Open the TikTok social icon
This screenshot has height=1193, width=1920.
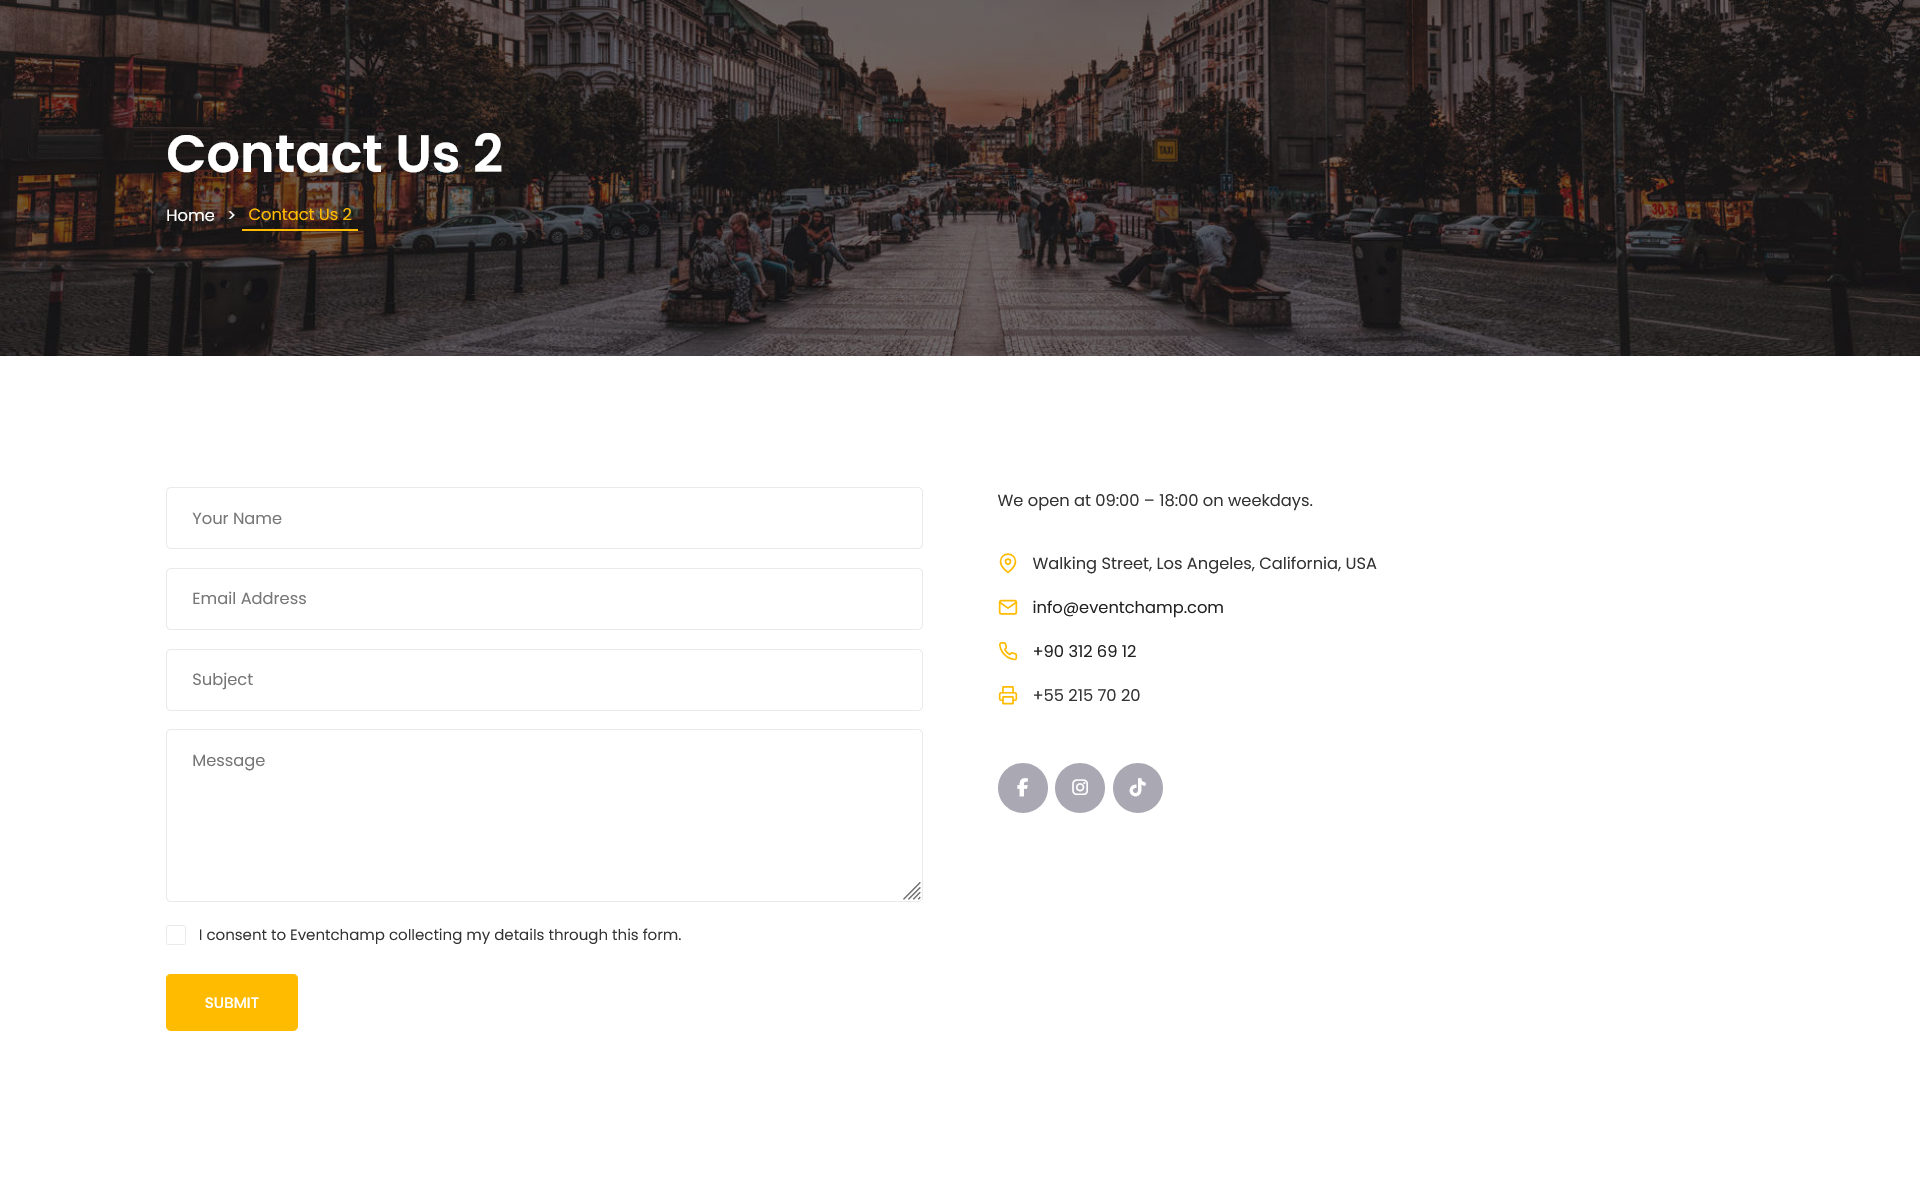1138,788
